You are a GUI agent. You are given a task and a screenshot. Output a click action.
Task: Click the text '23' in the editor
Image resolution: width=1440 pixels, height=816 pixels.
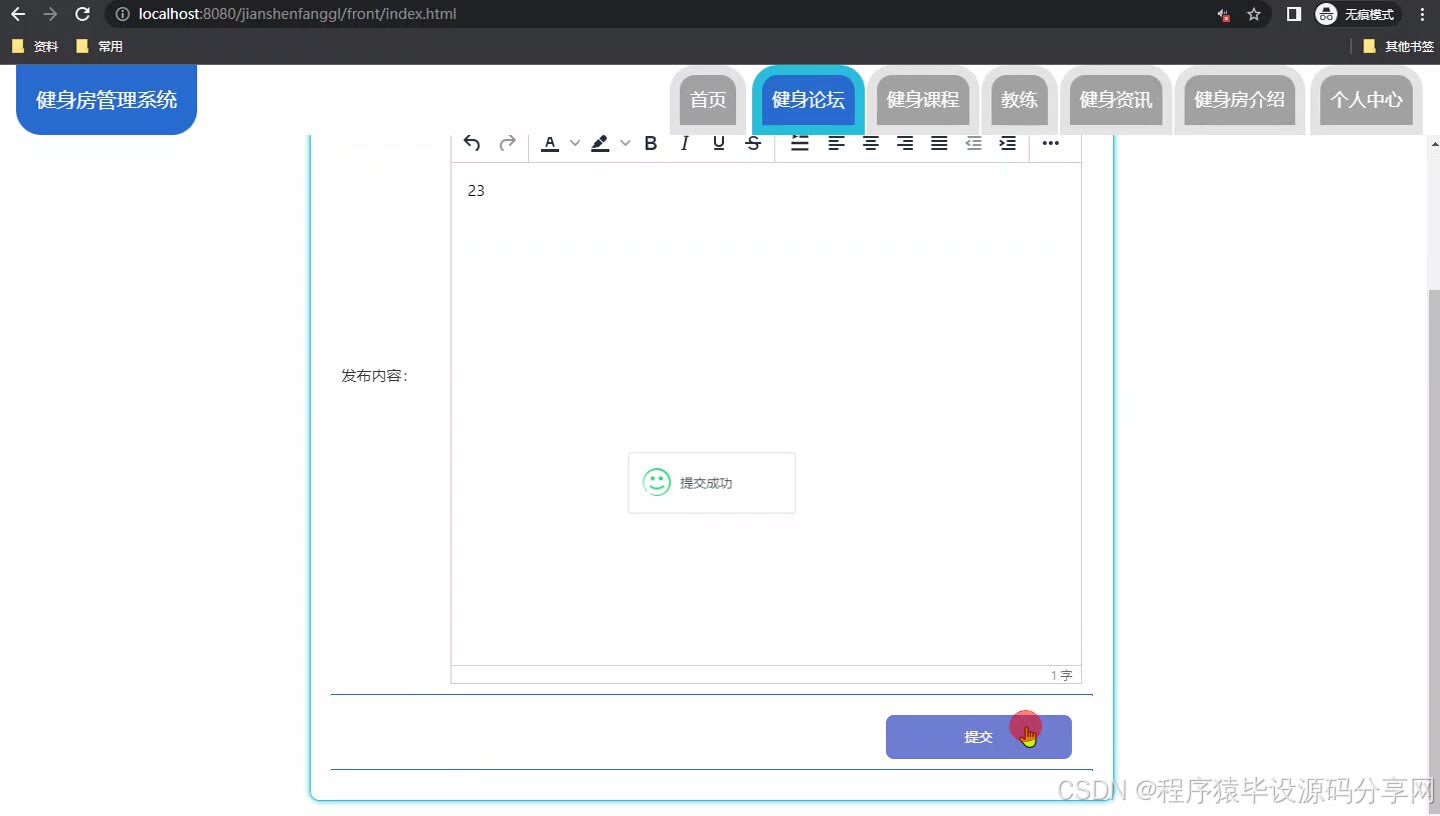[476, 190]
